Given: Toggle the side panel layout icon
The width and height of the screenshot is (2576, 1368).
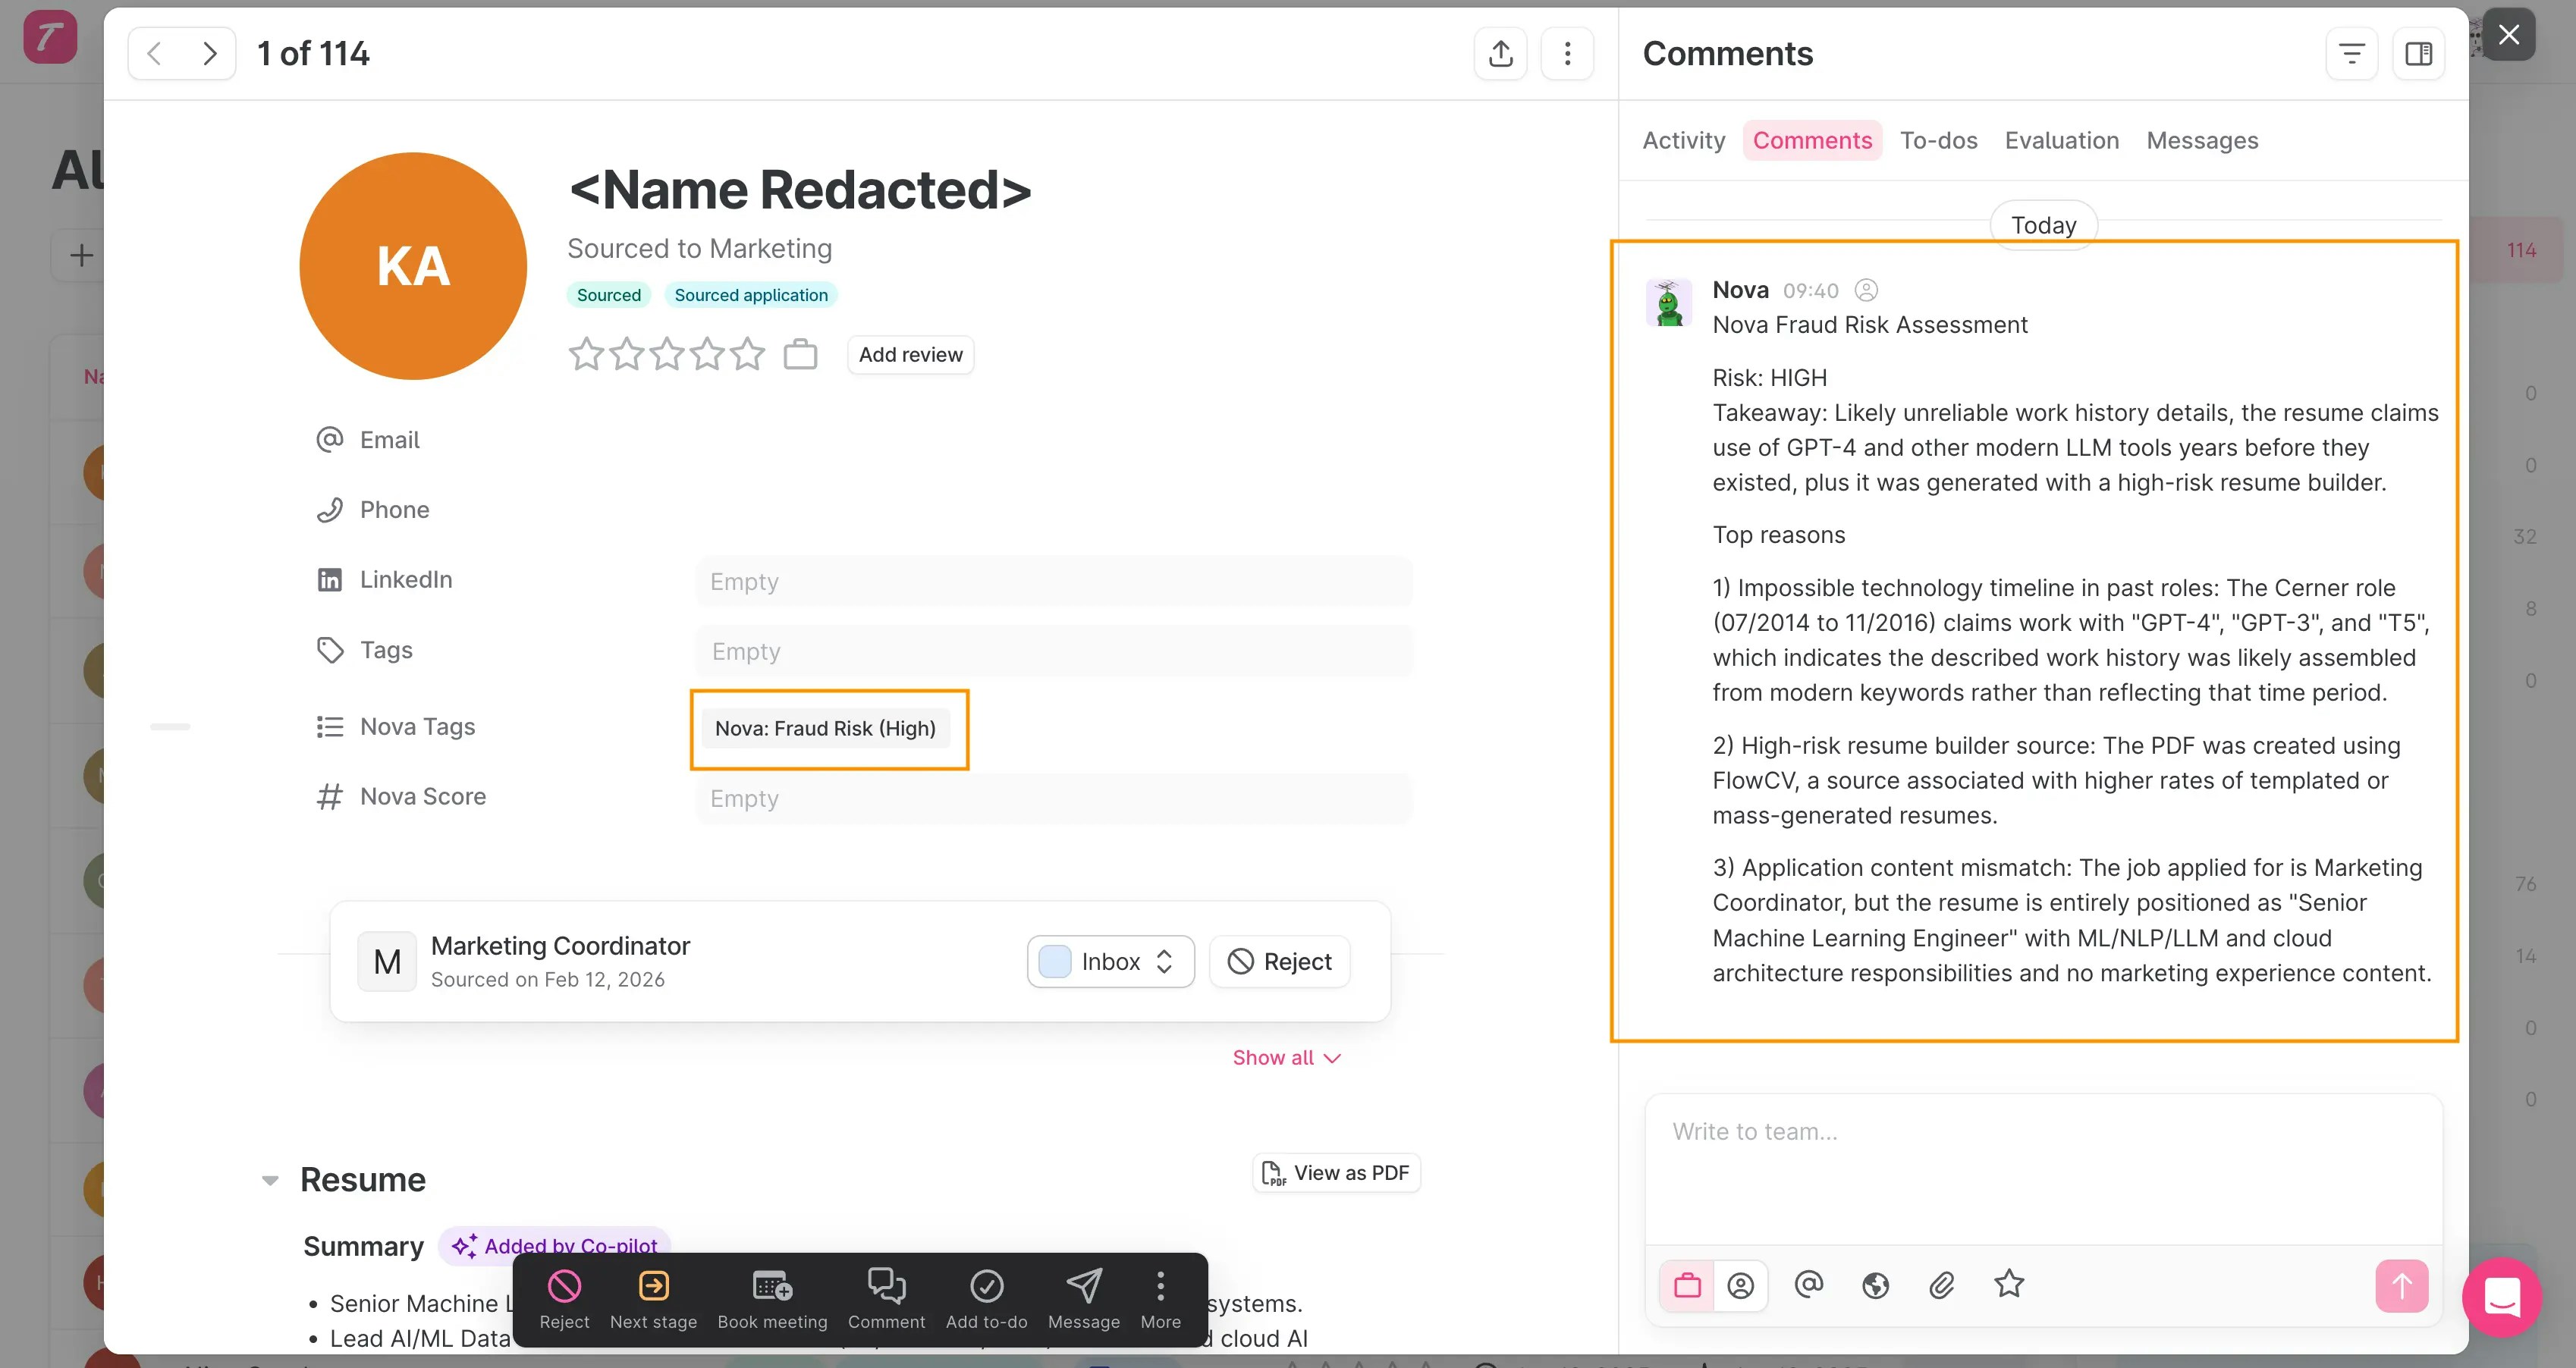Looking at the screenshot, I should [2419, 53].
